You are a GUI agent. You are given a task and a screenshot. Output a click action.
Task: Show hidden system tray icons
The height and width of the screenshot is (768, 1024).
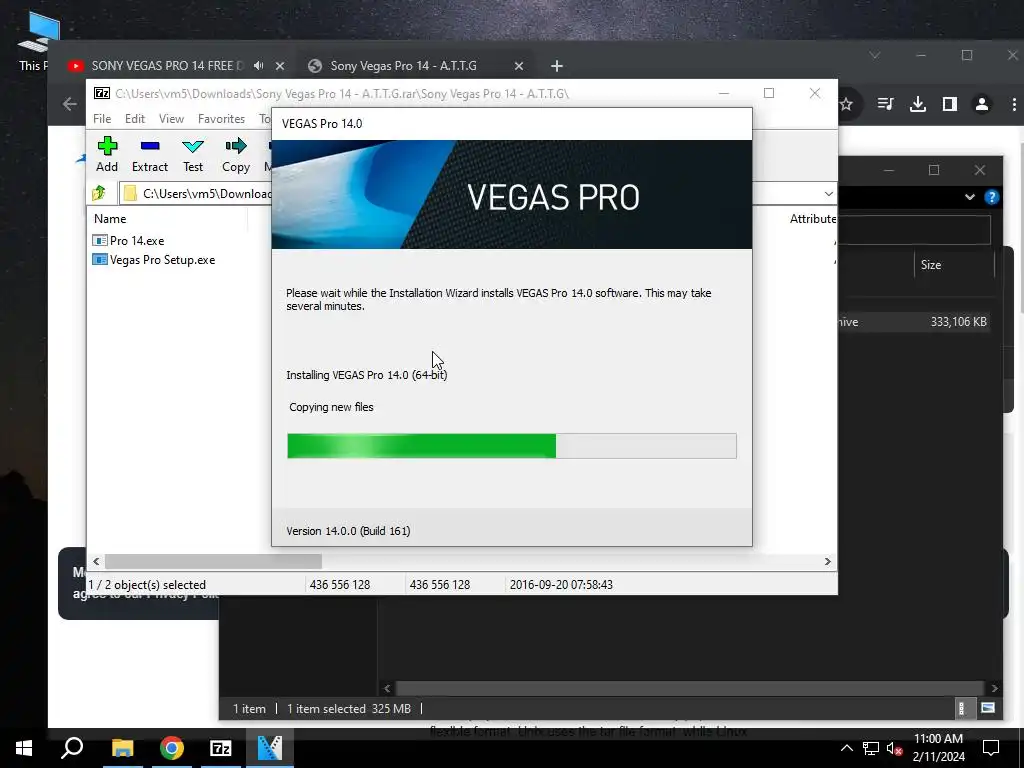pyautogui.click(x=846, y=748)
